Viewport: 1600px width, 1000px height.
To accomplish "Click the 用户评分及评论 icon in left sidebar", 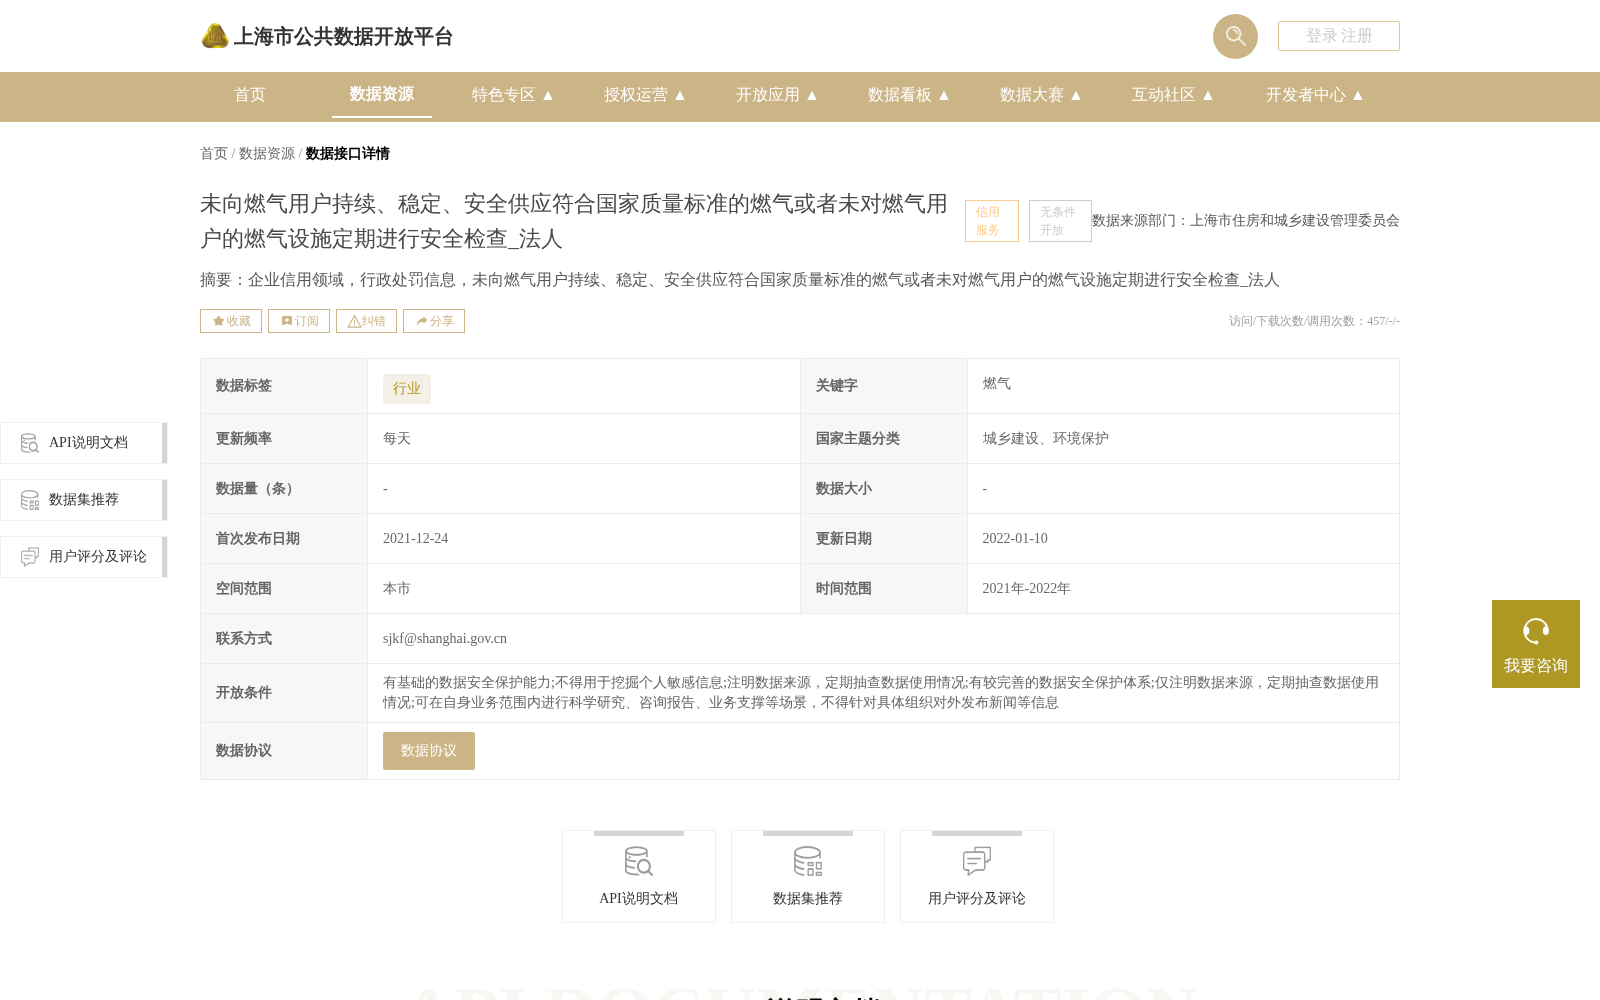I will pos(30,557).
